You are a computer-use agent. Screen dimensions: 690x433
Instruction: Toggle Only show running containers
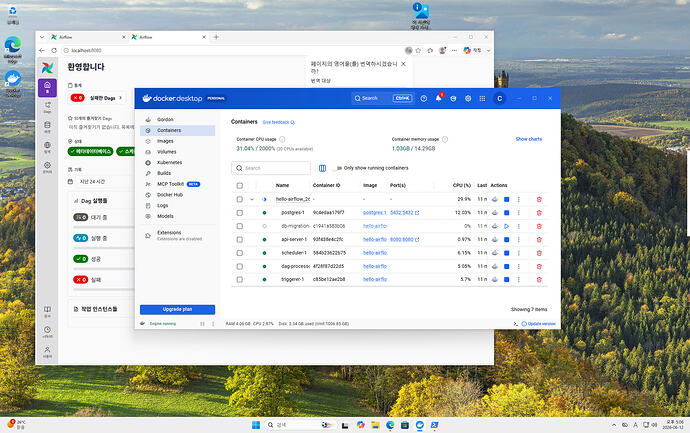pyautogui.click(x=337, y=168)
